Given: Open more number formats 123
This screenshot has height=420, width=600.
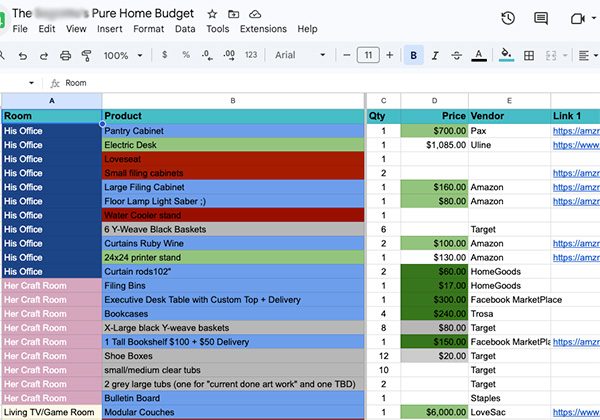Looking at the screenshot, I should pos(251,55).
